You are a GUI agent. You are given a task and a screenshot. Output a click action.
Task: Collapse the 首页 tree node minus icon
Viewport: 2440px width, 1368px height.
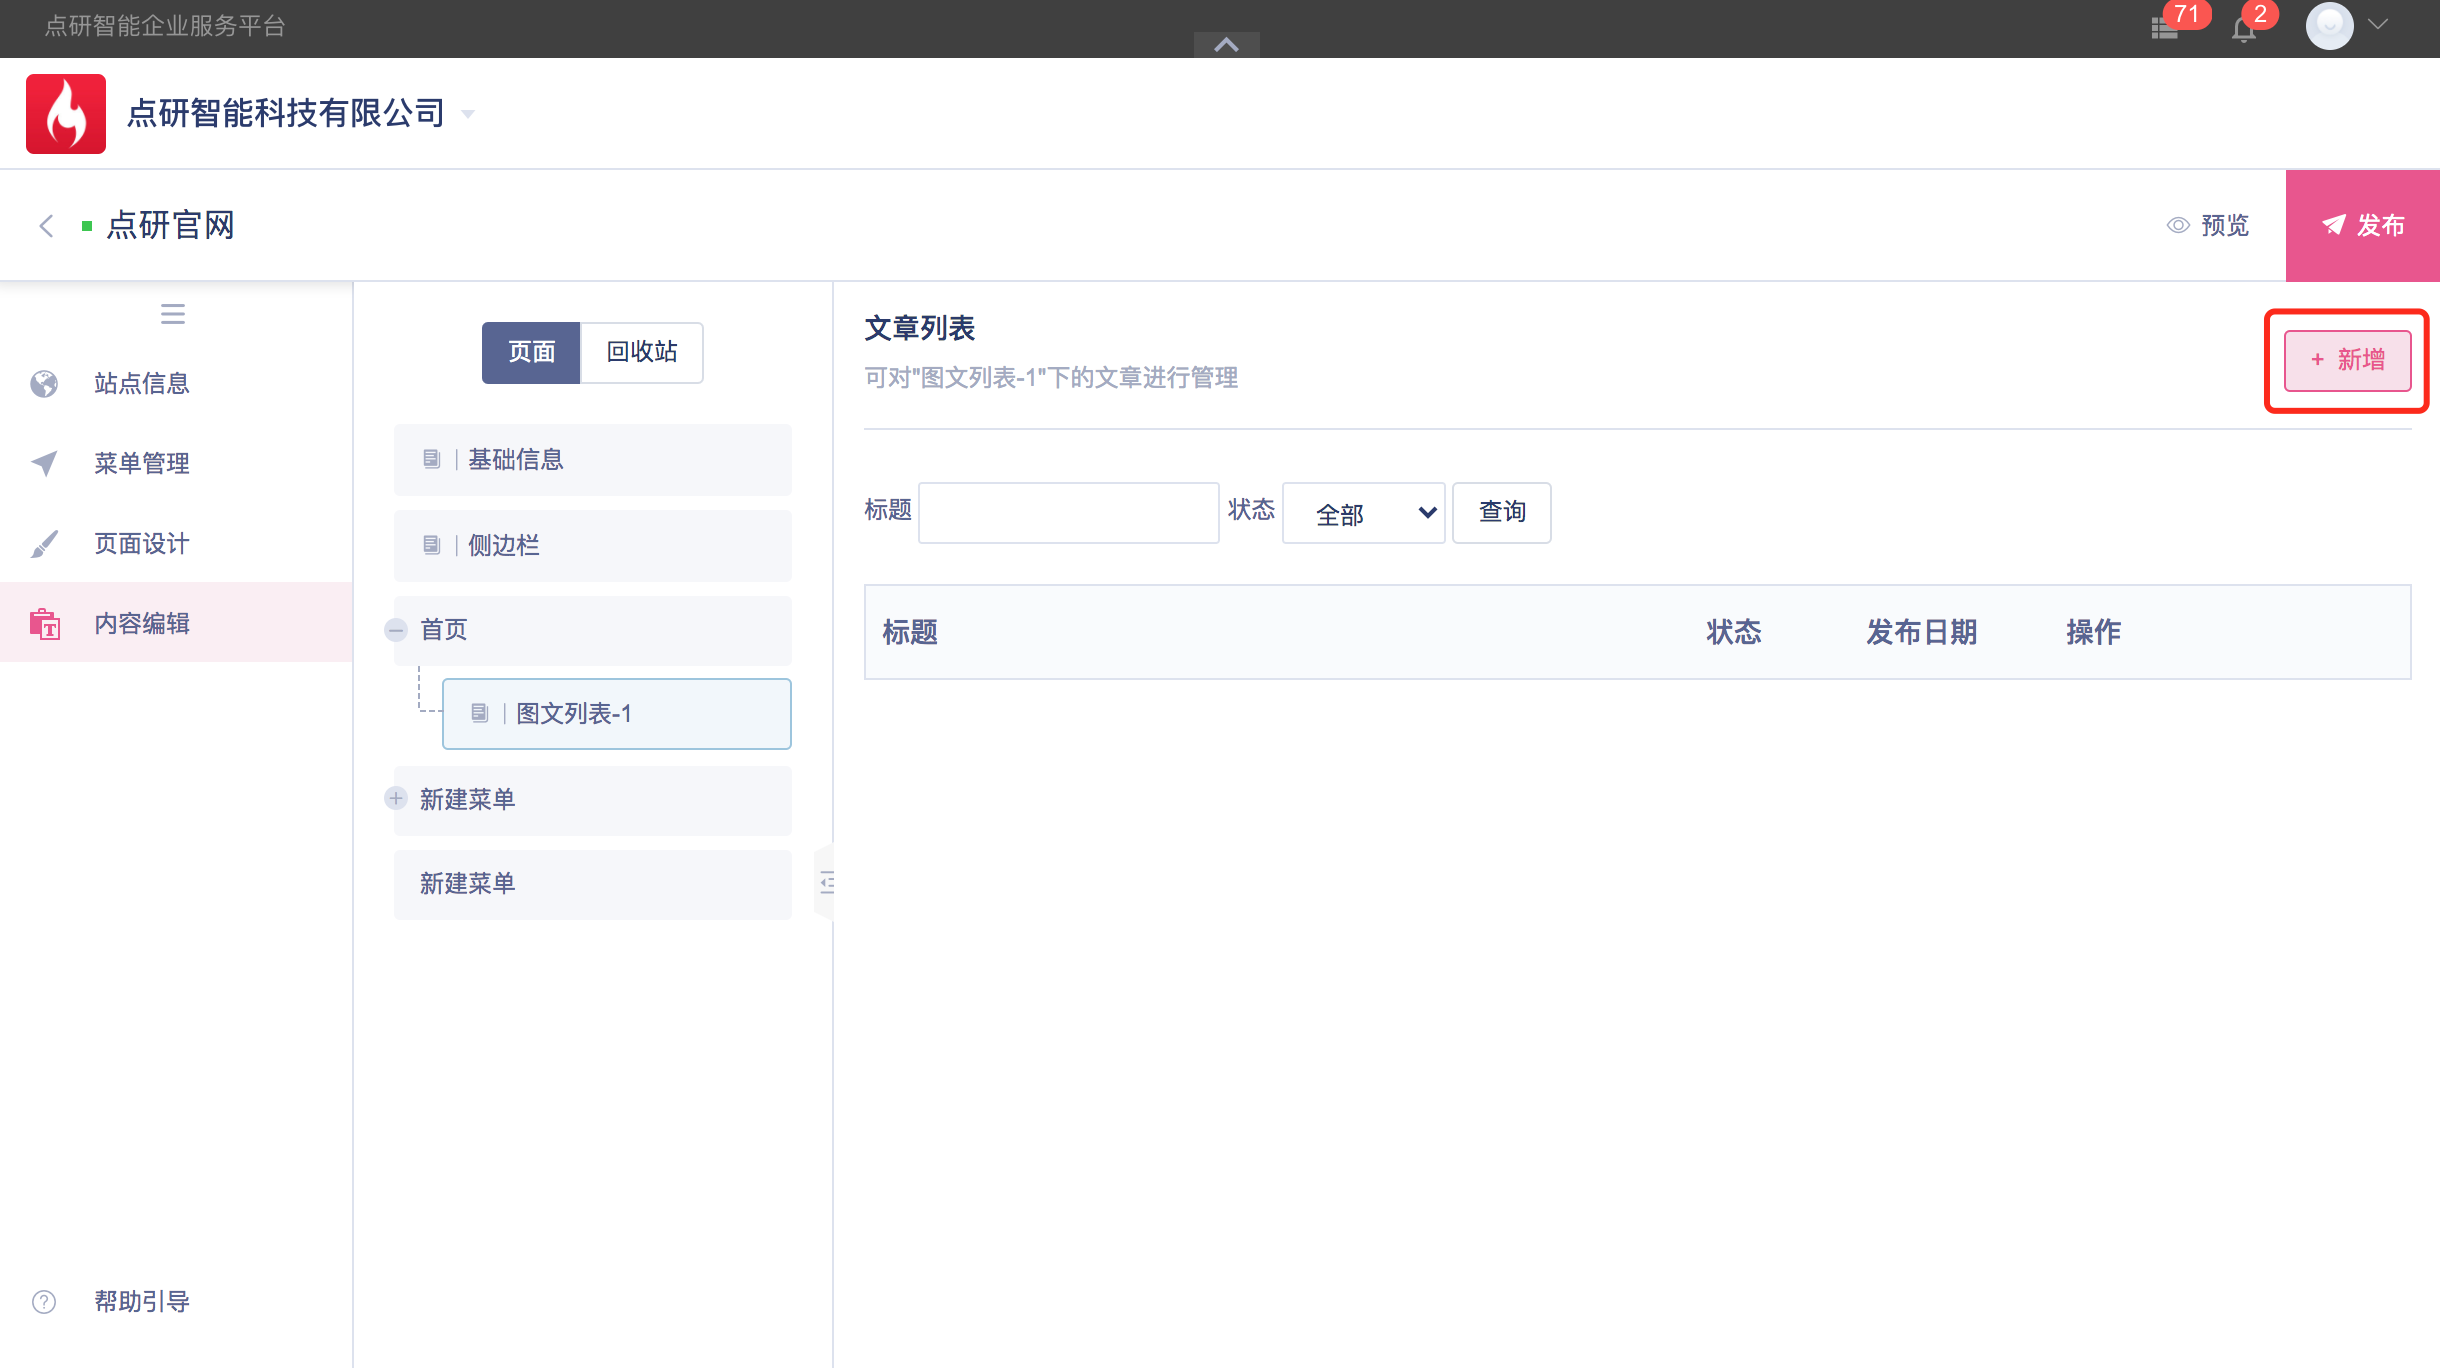[x=396, y=630]
